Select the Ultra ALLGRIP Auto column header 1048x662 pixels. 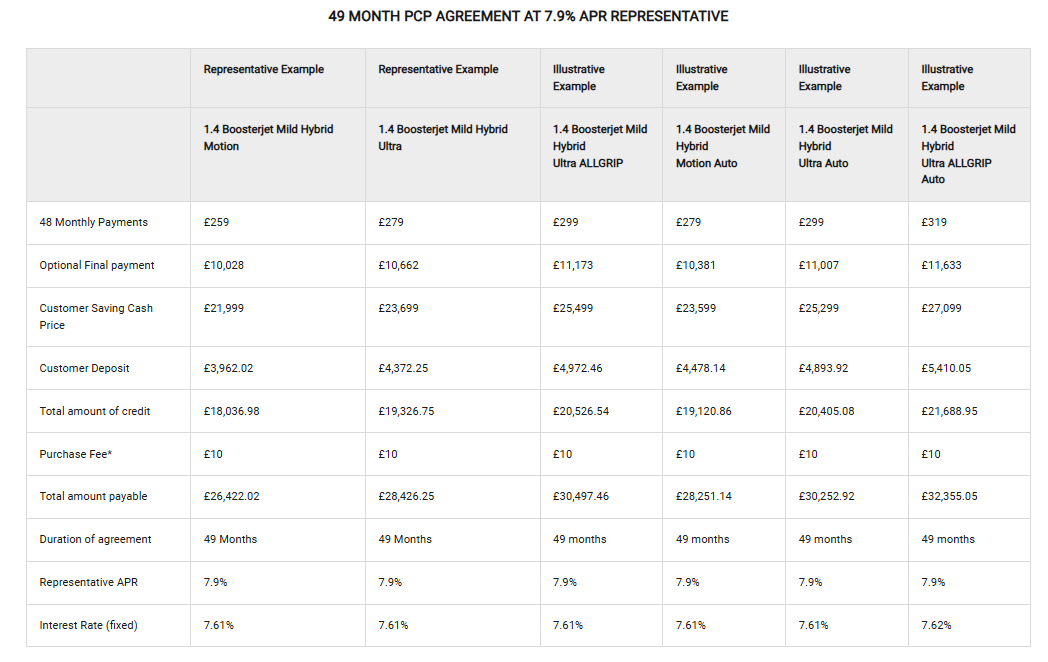tap(967, 154)
